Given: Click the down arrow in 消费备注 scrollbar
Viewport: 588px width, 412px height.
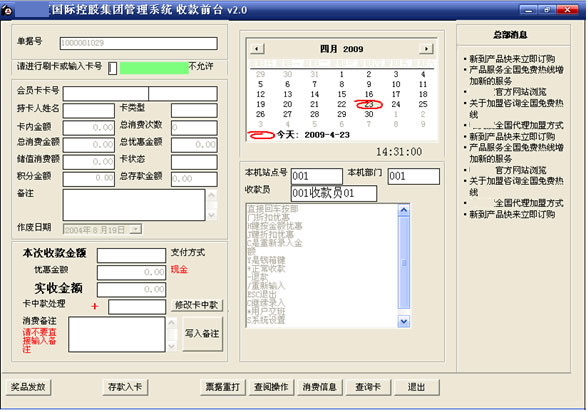Looking at the screenshot, I should tap(171, 346).
